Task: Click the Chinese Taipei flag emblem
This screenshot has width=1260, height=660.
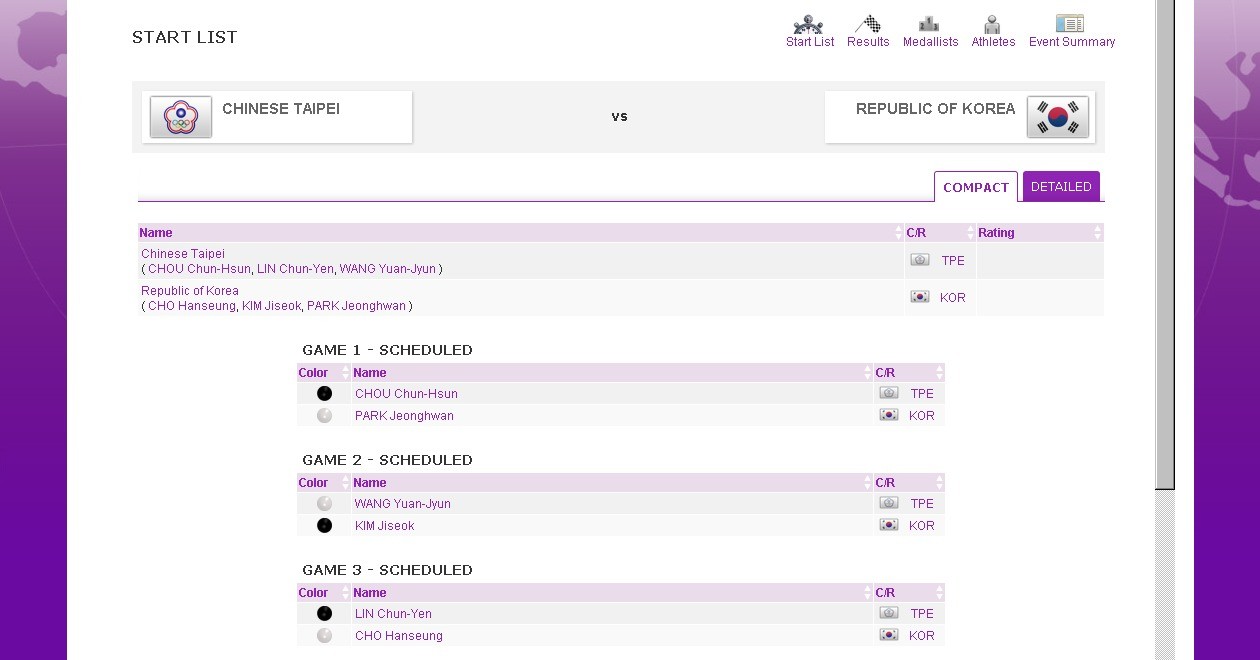Action: click(181, 117)
